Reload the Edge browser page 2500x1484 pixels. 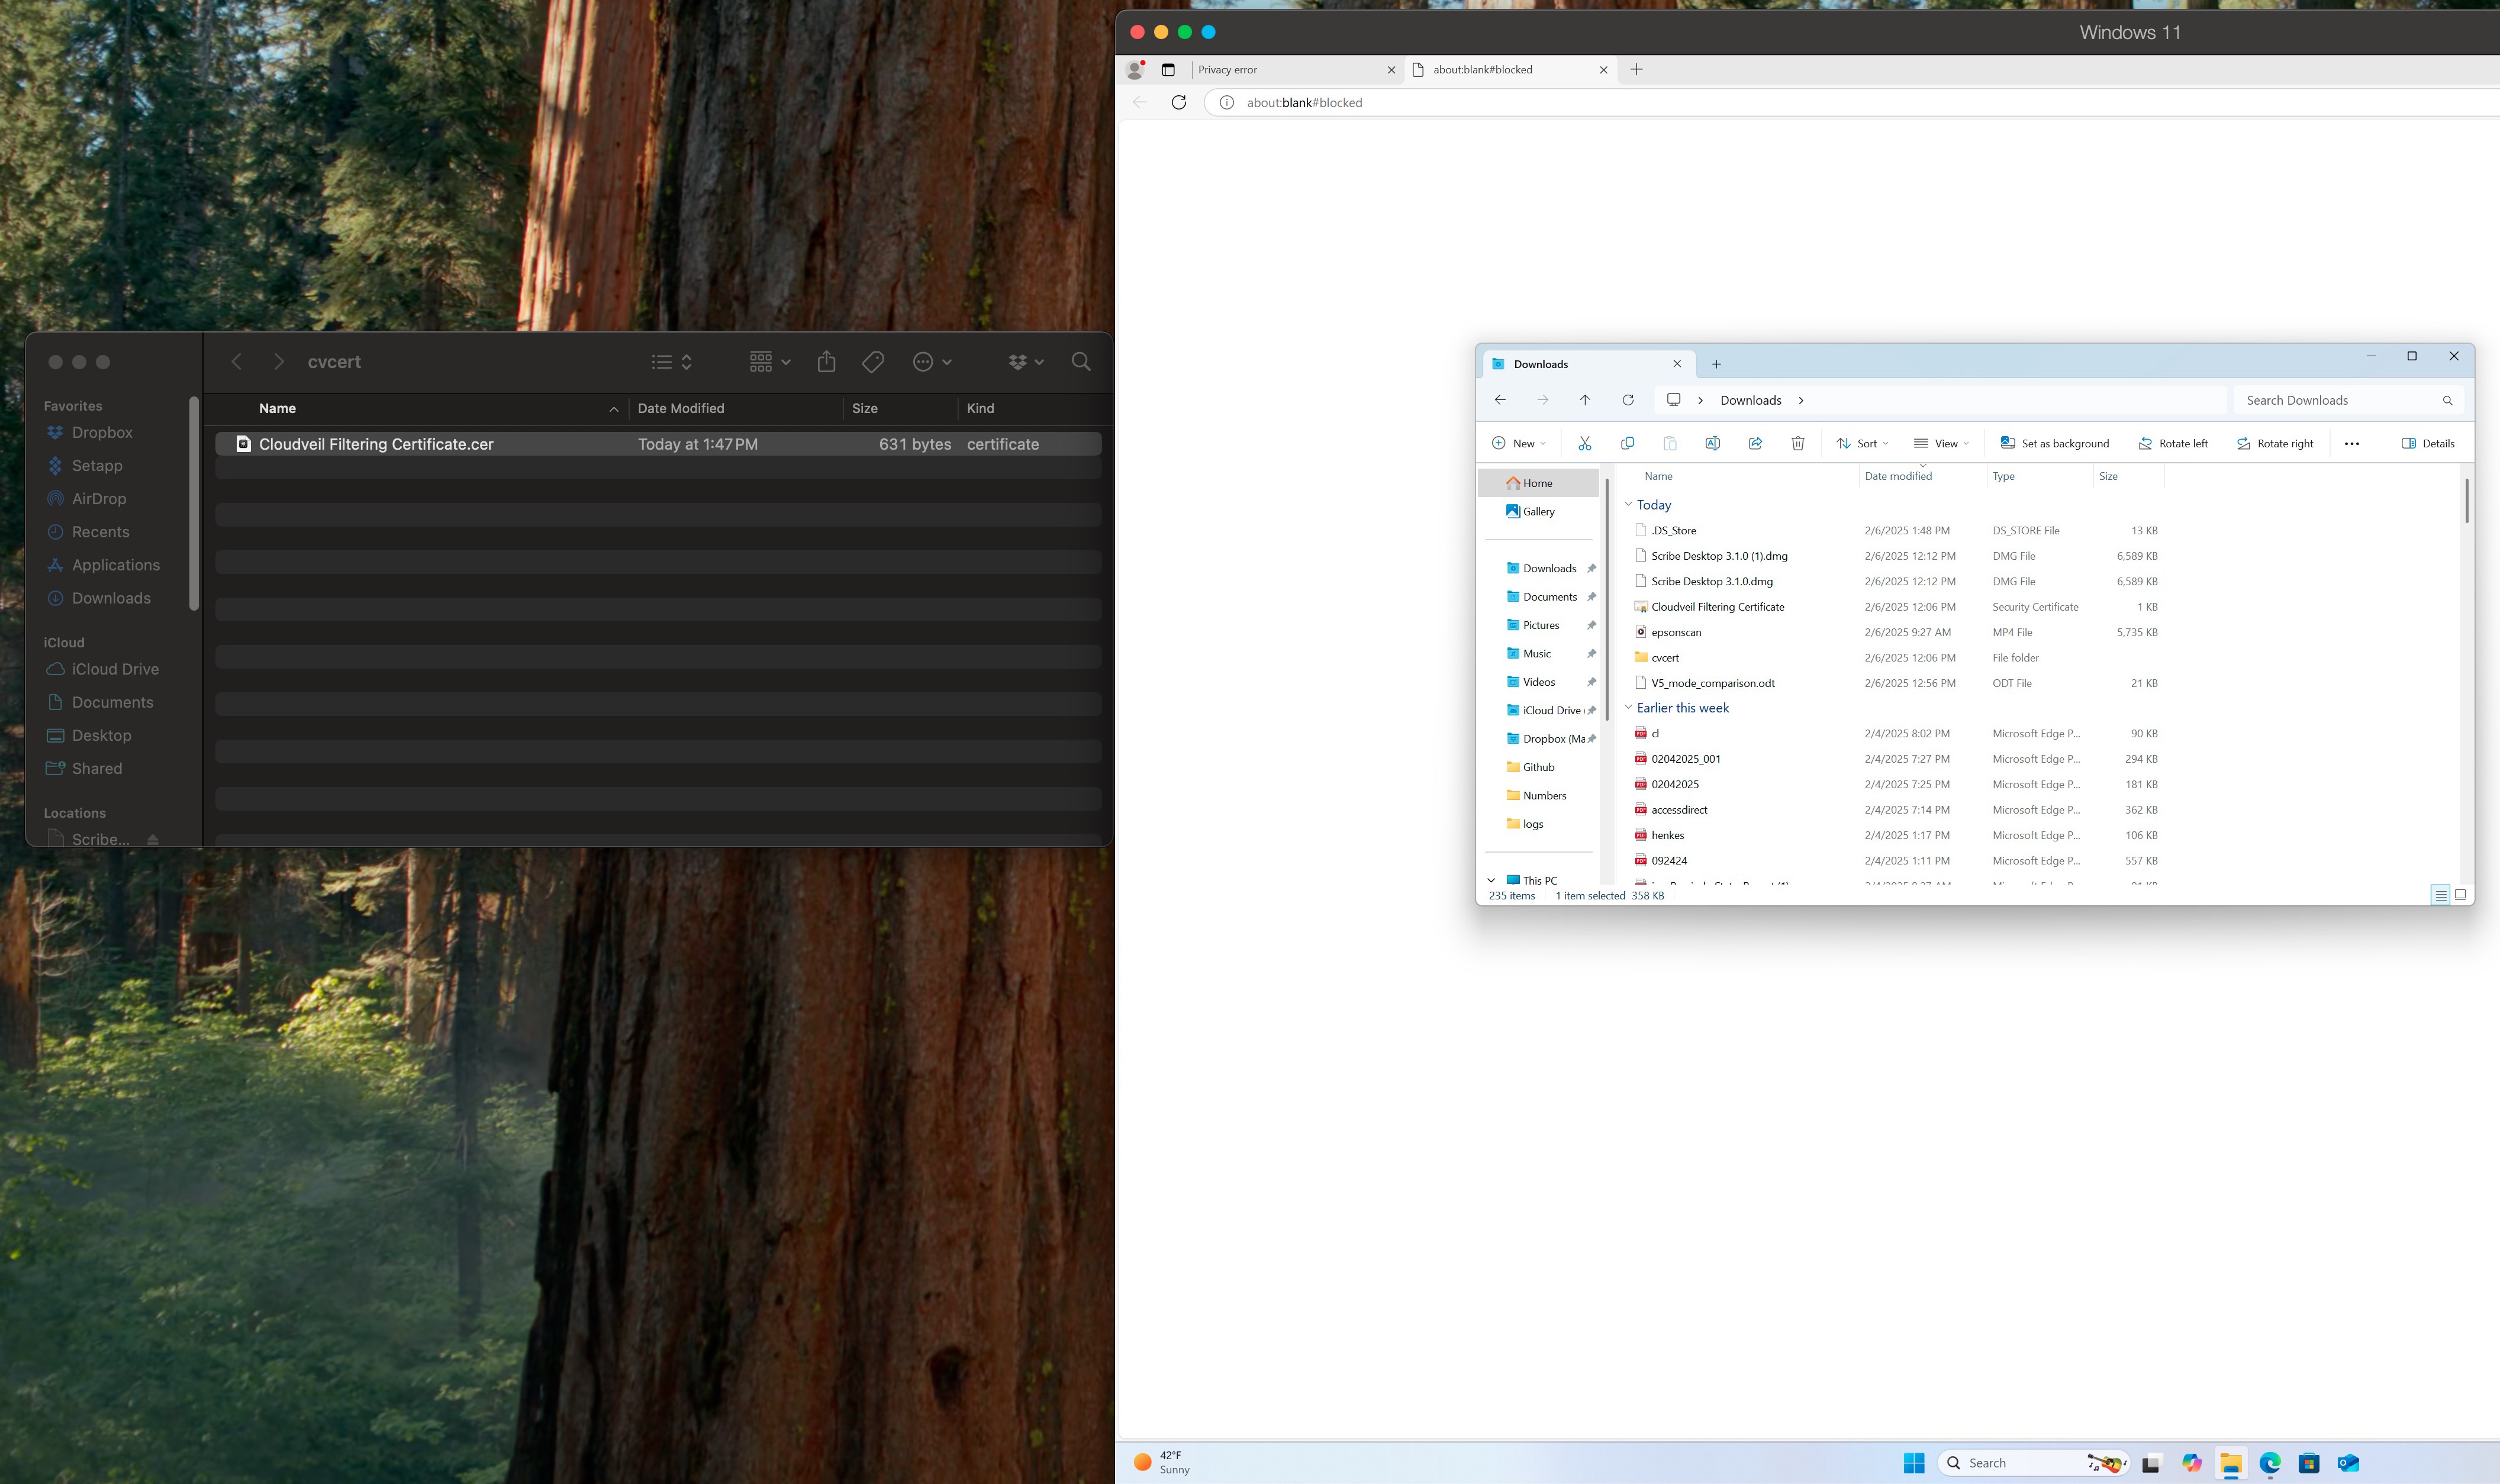1179,102
